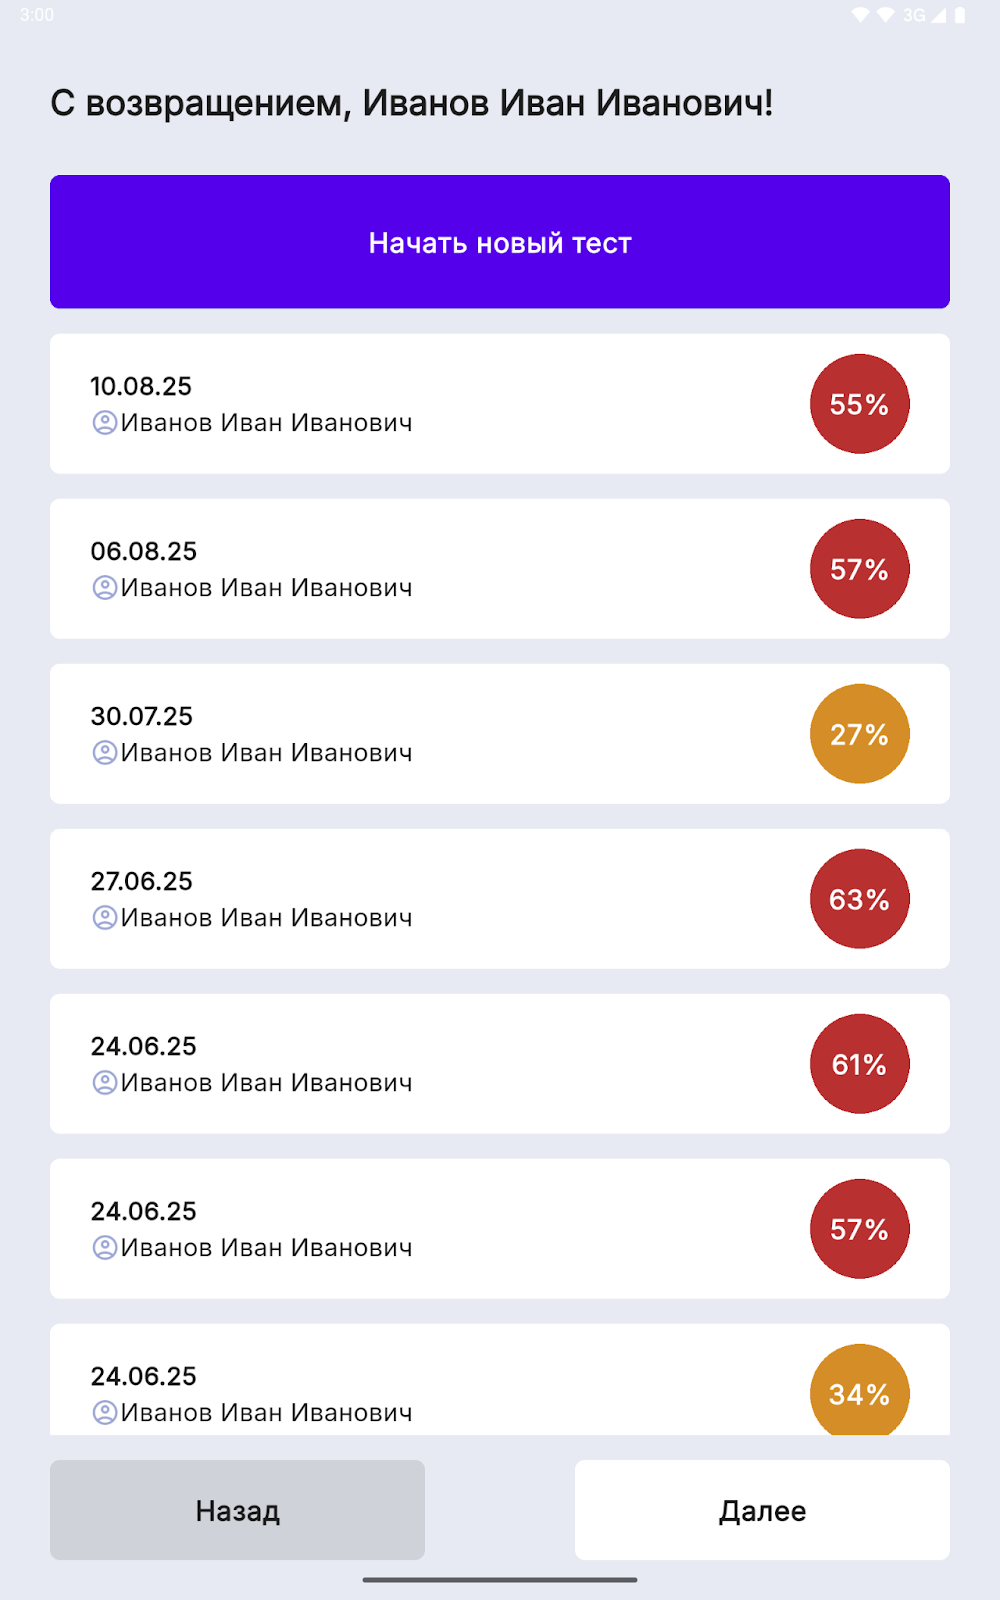This screenshot has width=1000, height=1600.
Task: Select the profile icon in the 06.08.25 entry
Action: [x=104, y=588]
